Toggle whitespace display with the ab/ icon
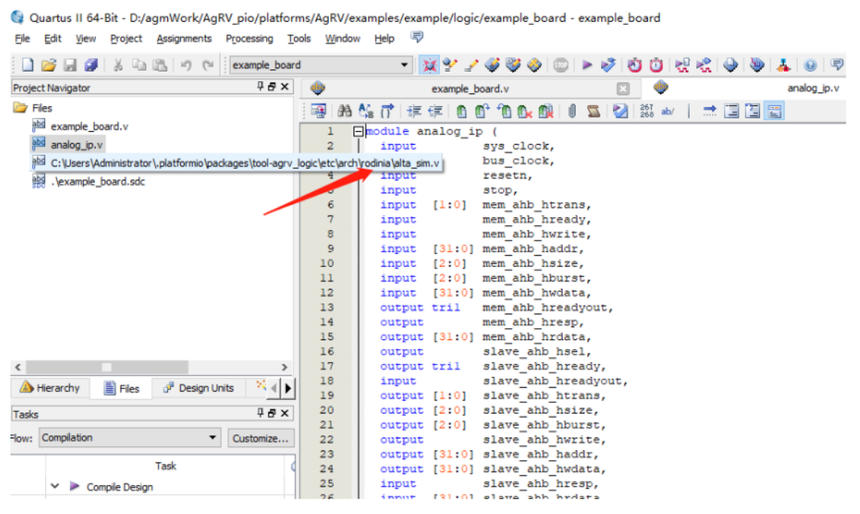The height and width of the screenshot is (514, 860). click(667, 111)
